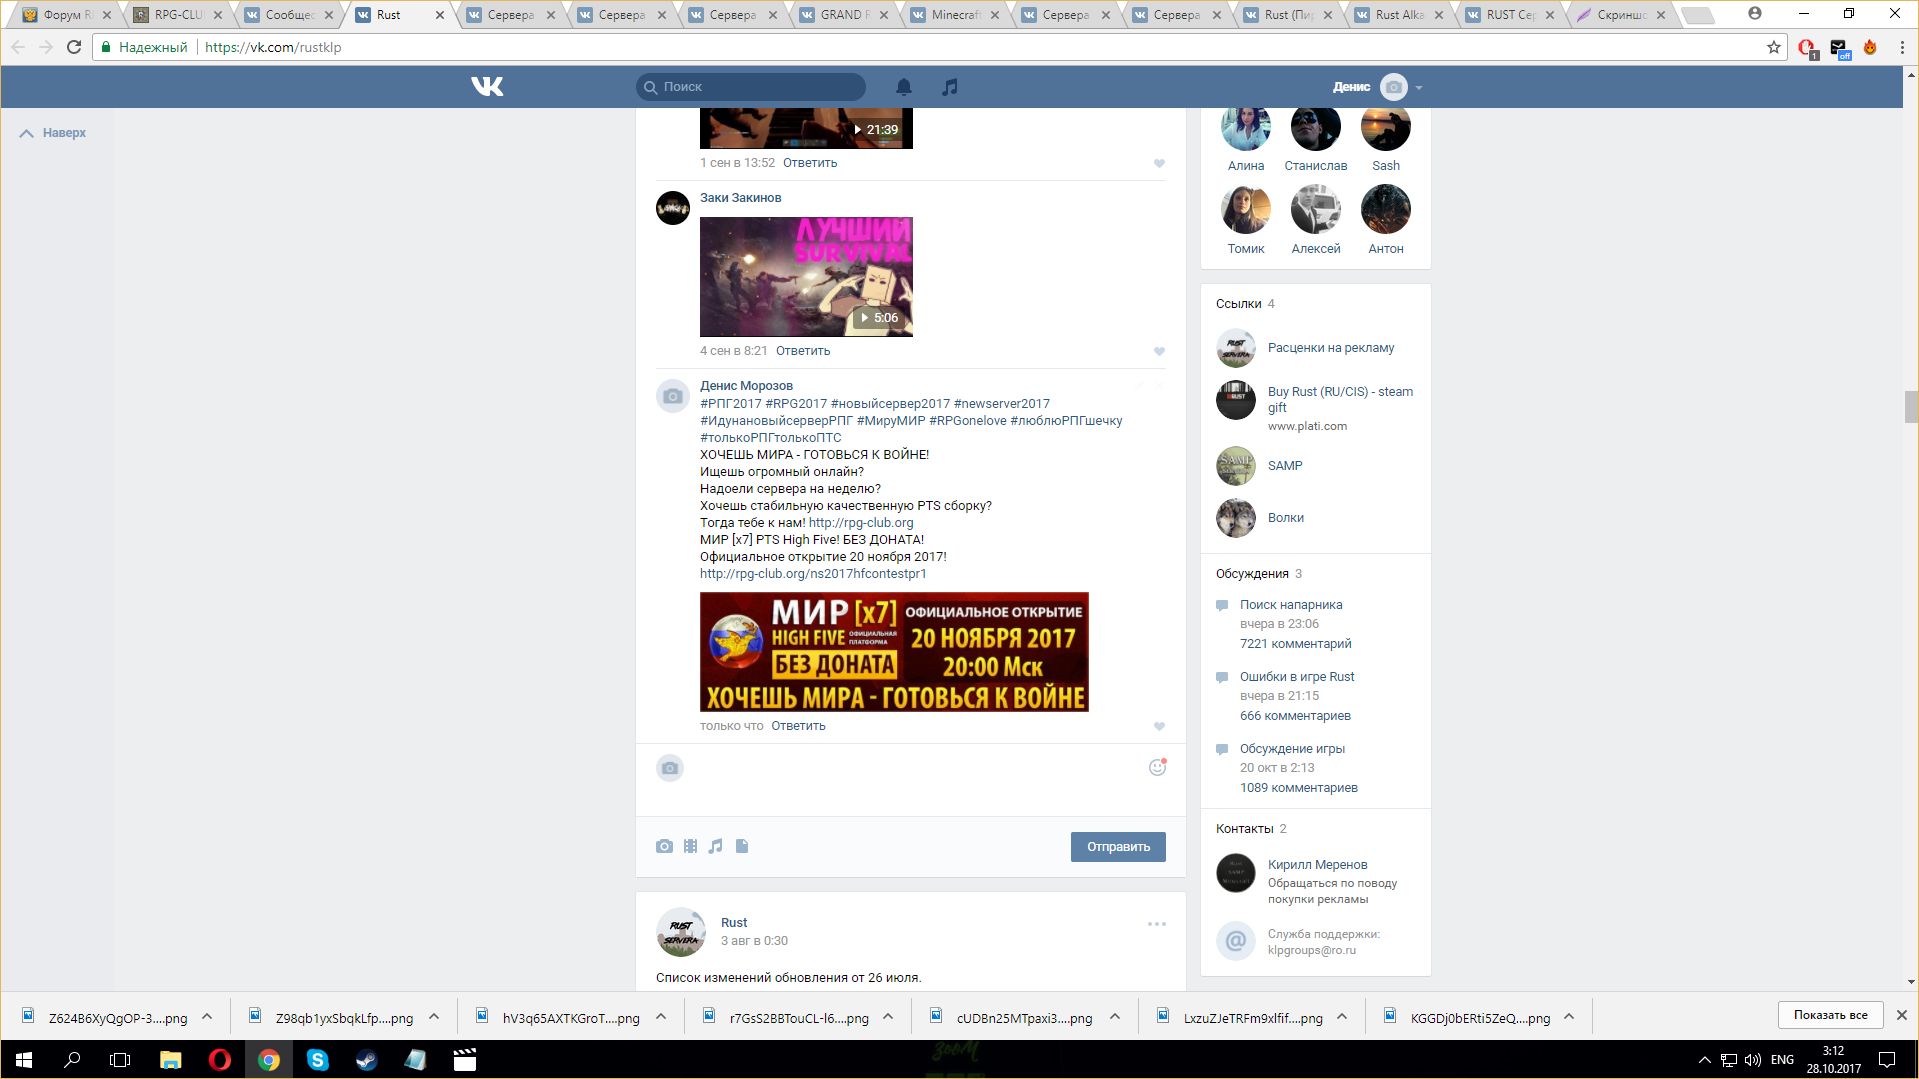1919x1079 pixels.
Task: Focus the VK search field
Action: (751, 87)
